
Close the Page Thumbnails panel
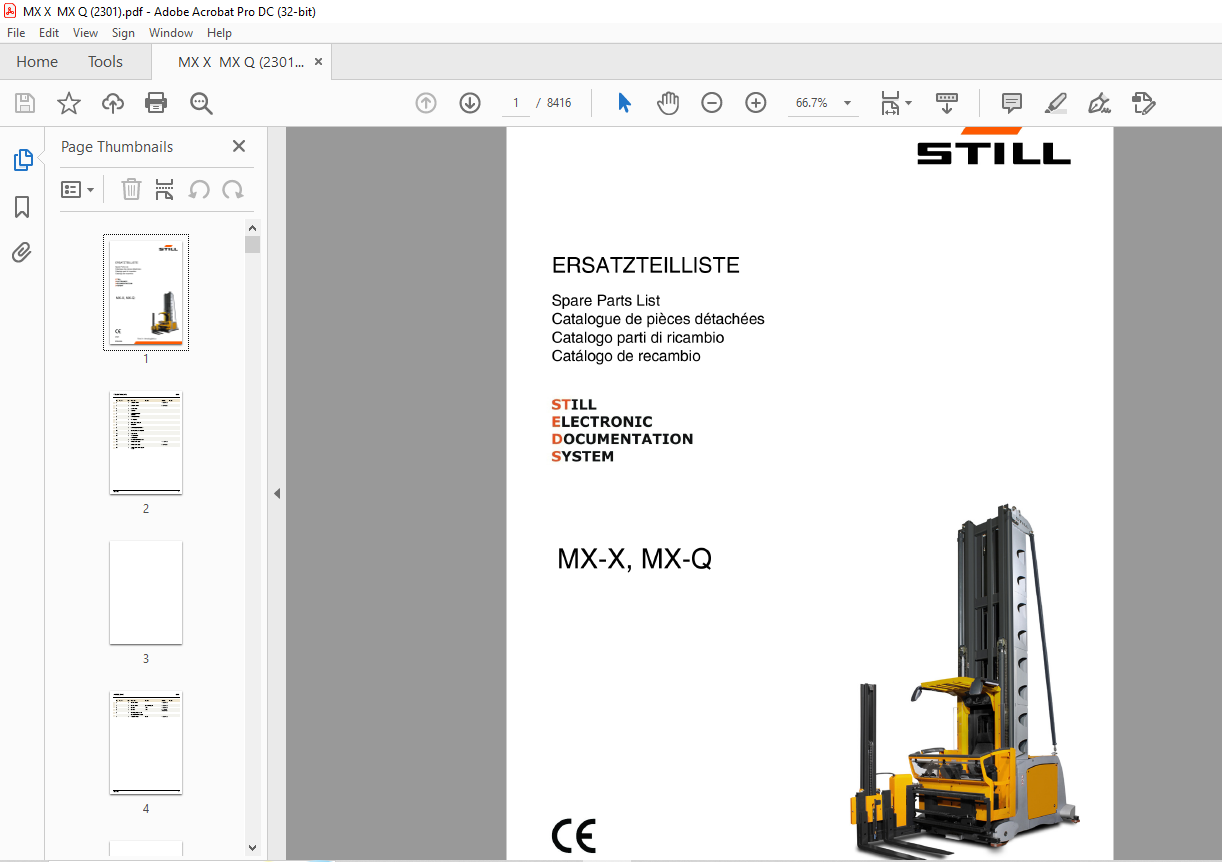tap(239, 146)
